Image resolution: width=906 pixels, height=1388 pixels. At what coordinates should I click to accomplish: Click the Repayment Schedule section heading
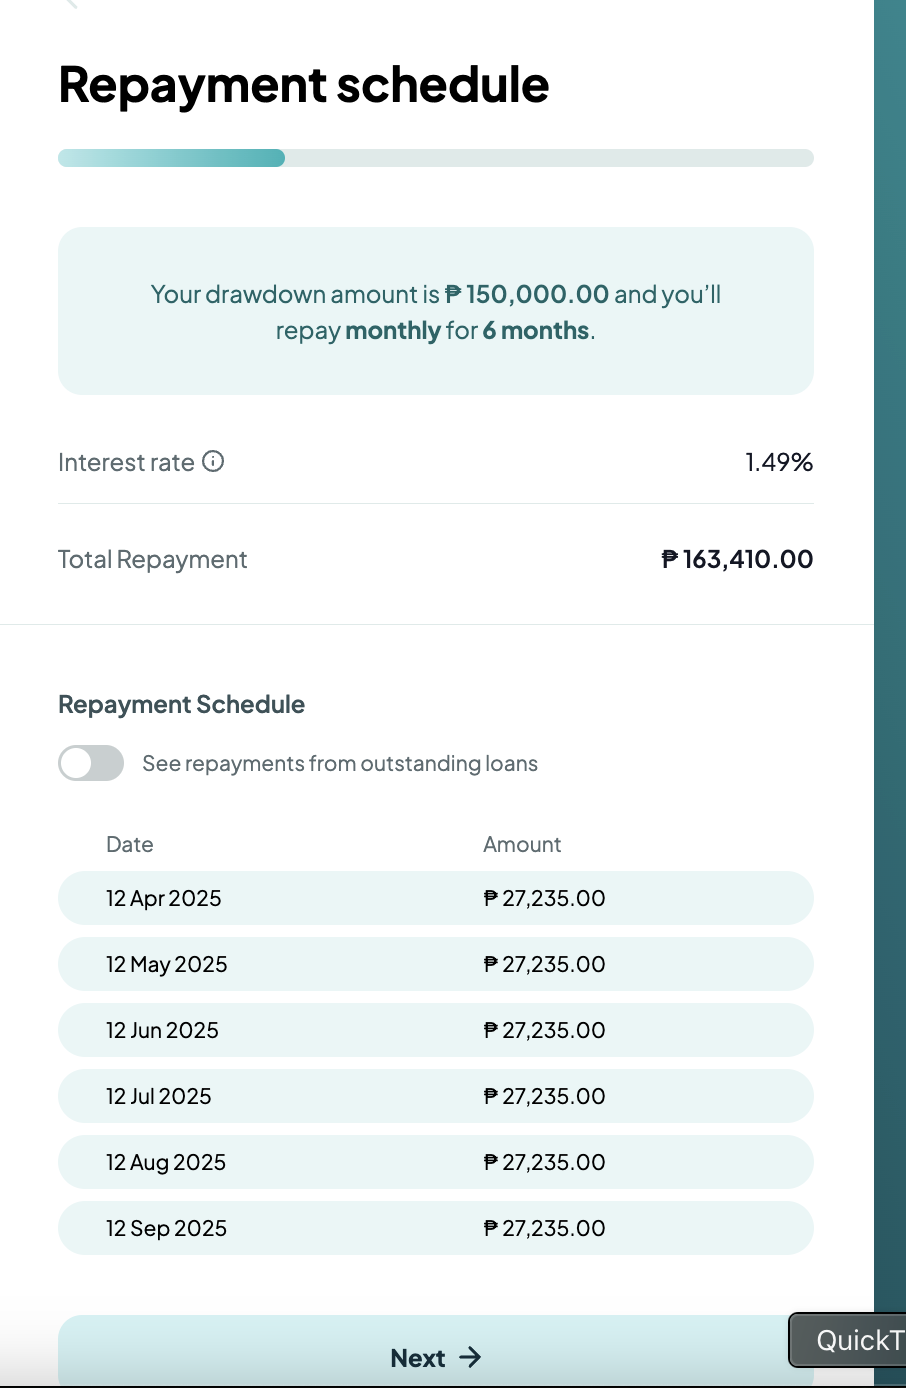[x=181, y=704]
